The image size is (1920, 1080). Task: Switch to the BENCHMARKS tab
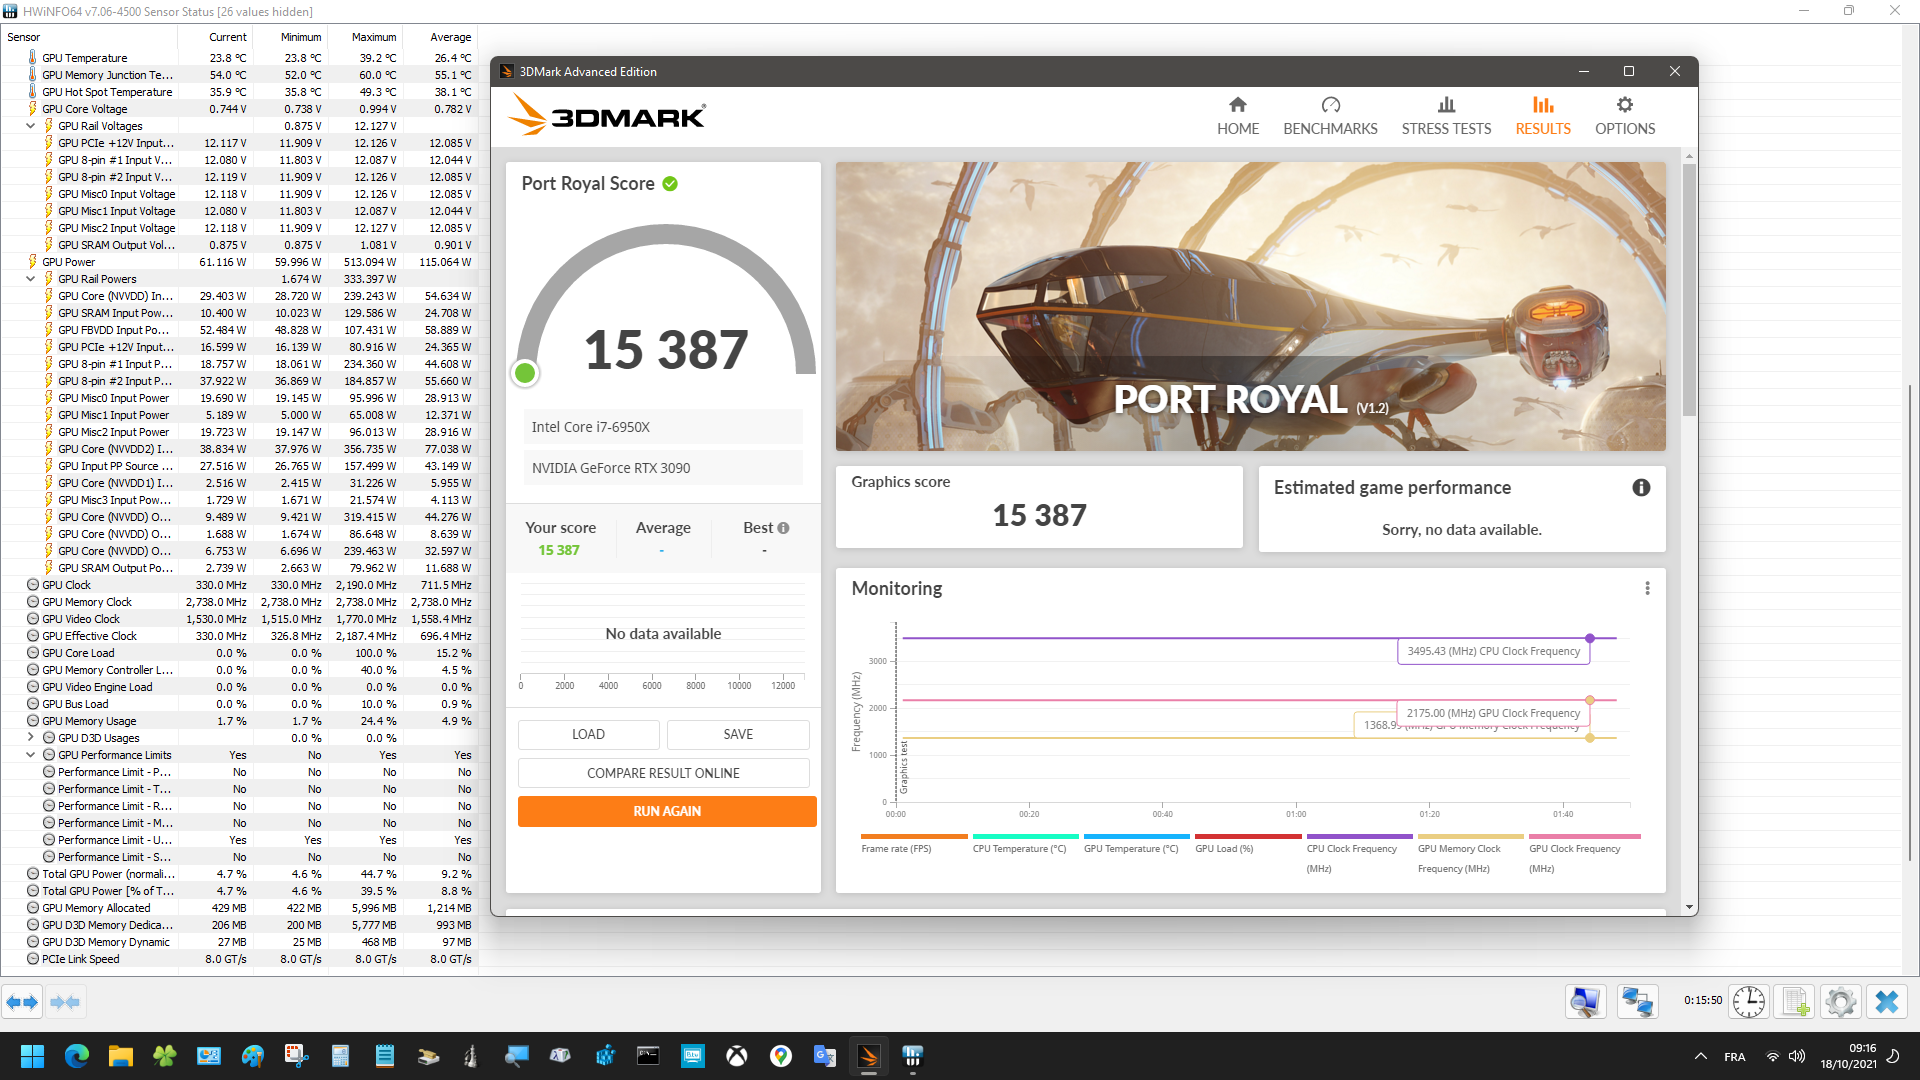click(1330, 116)
